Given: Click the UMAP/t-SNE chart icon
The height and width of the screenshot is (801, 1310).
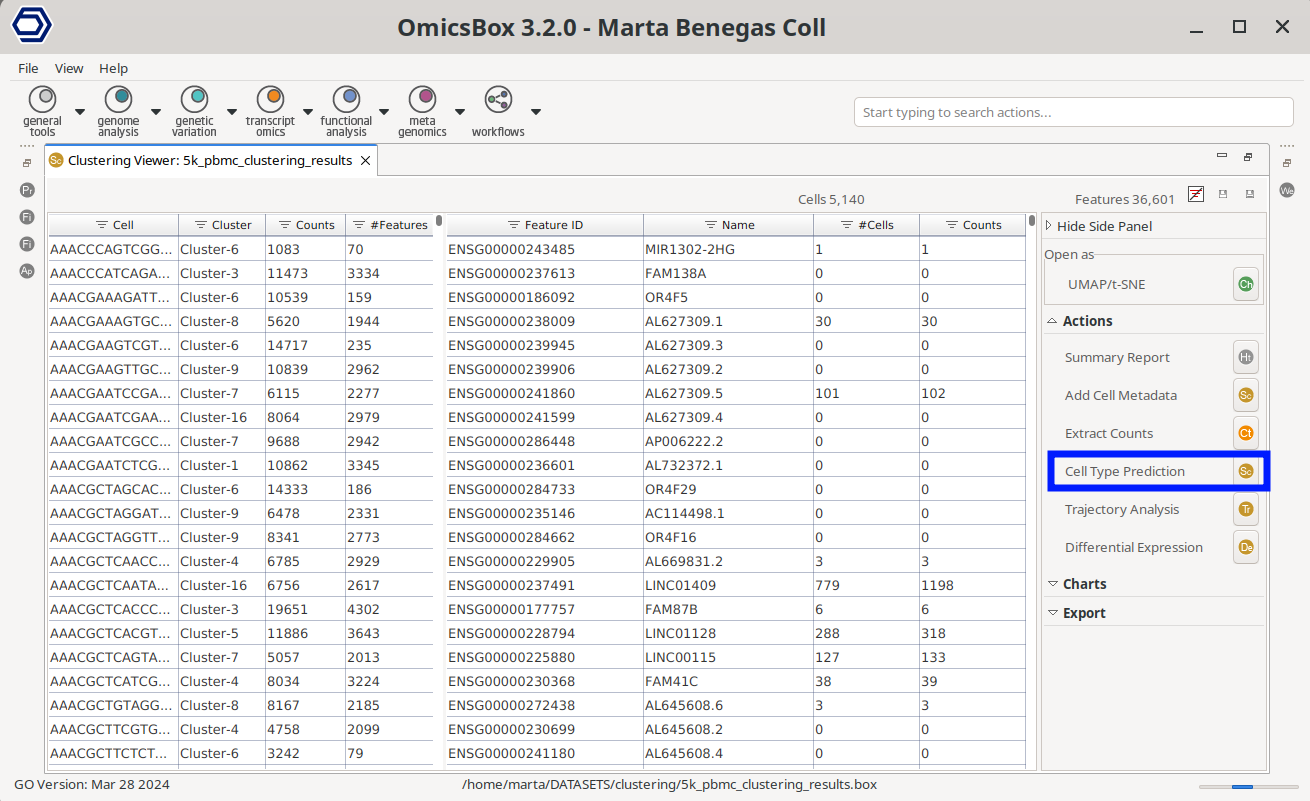Looking at the screenshot, I should pyautogui.click(x=1245, y=284).
